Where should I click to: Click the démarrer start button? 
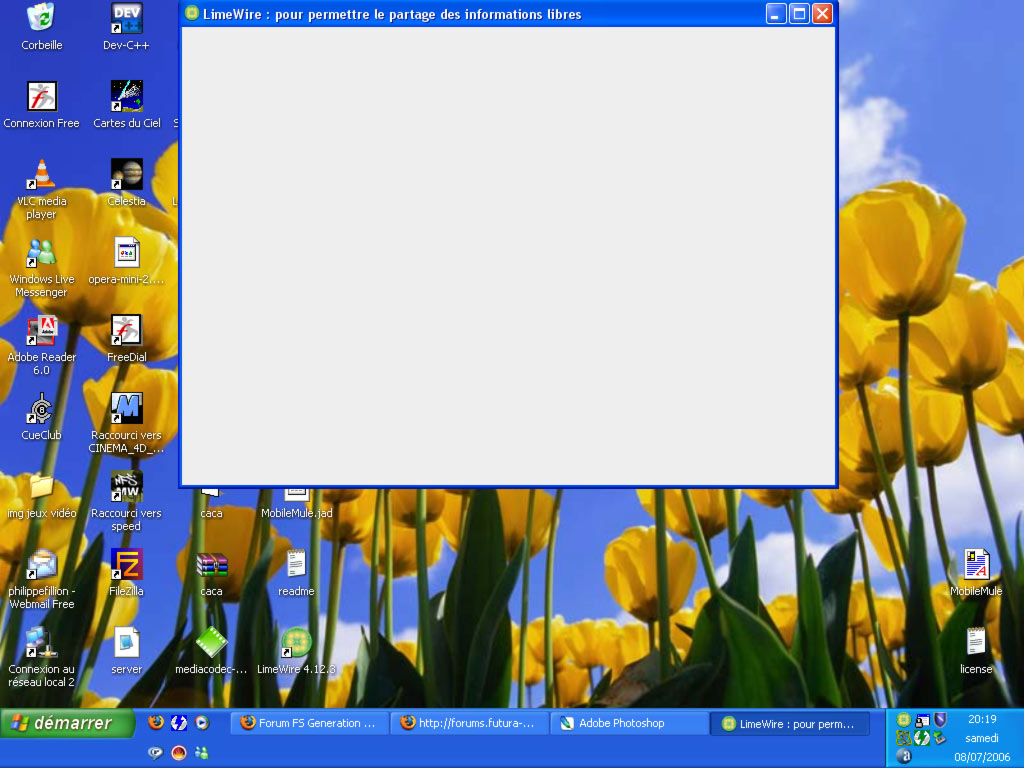67,723
